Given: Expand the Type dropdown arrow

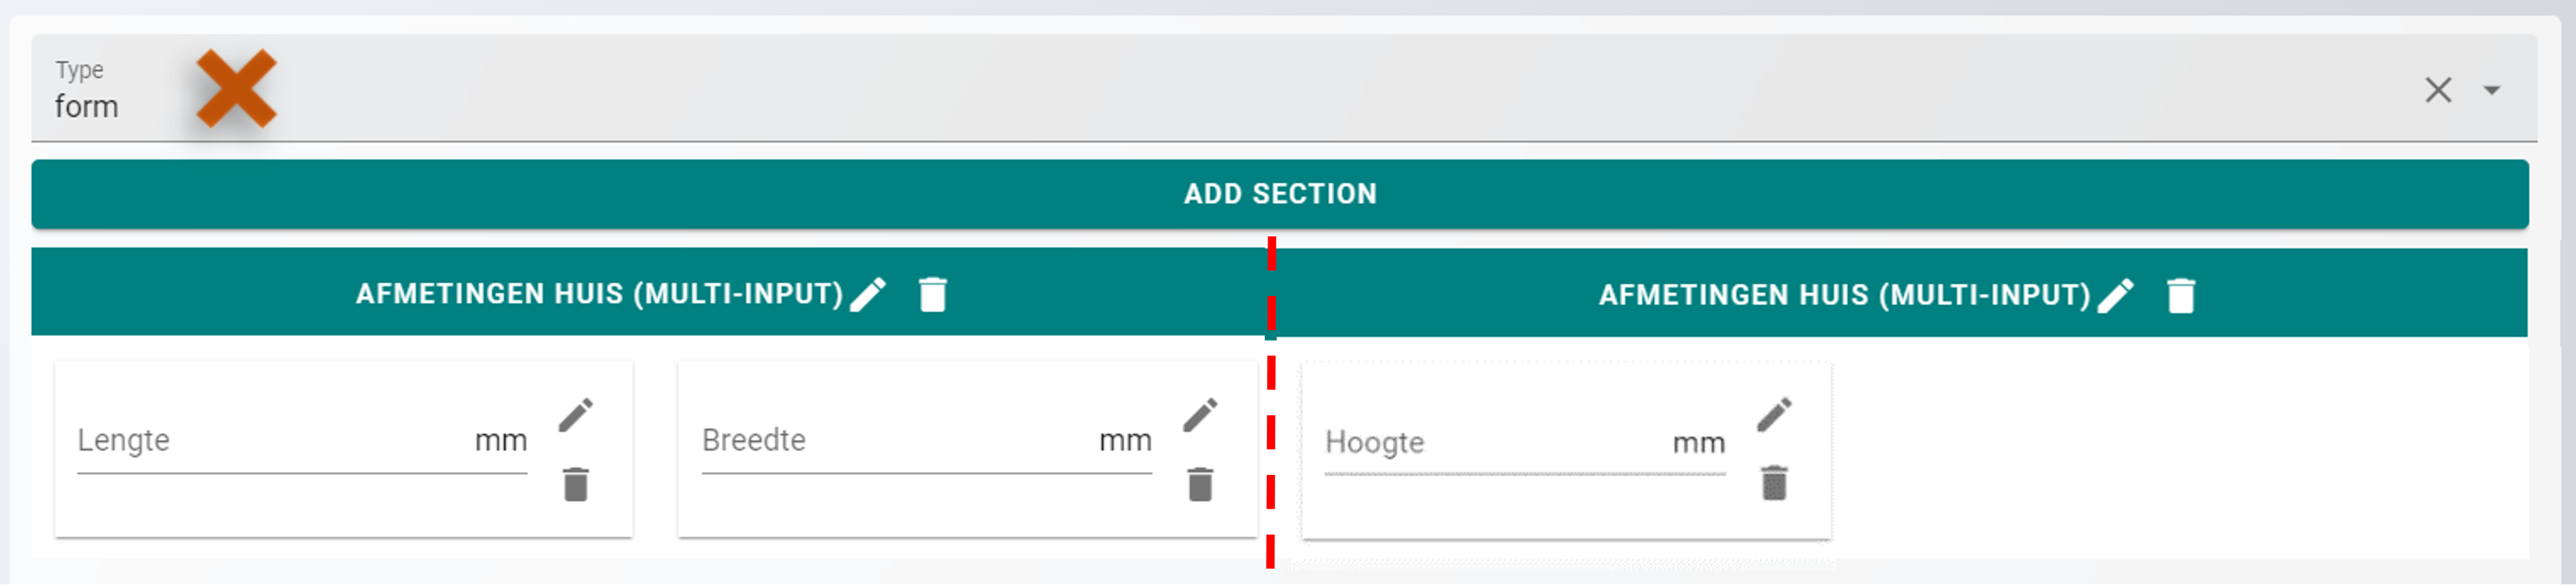Looking at the screenshot, I should tap(2492, 91).
